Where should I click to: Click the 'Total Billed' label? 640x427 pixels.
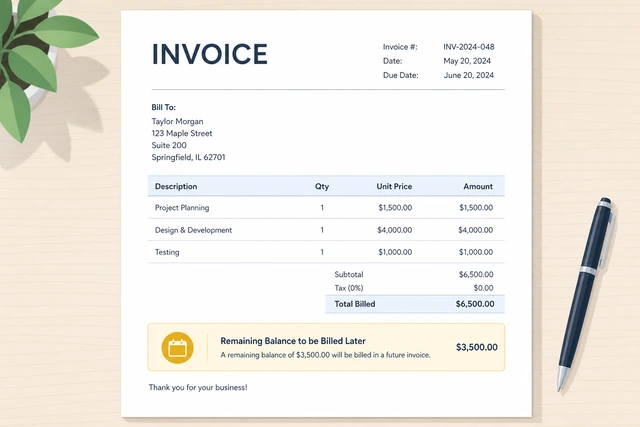tap(355, 304)
